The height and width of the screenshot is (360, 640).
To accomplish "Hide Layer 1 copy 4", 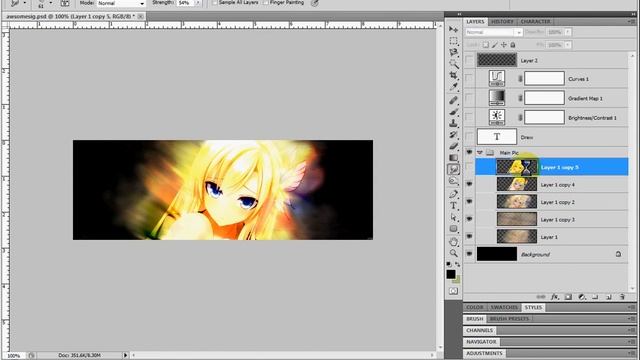I will tap(469, 184).
